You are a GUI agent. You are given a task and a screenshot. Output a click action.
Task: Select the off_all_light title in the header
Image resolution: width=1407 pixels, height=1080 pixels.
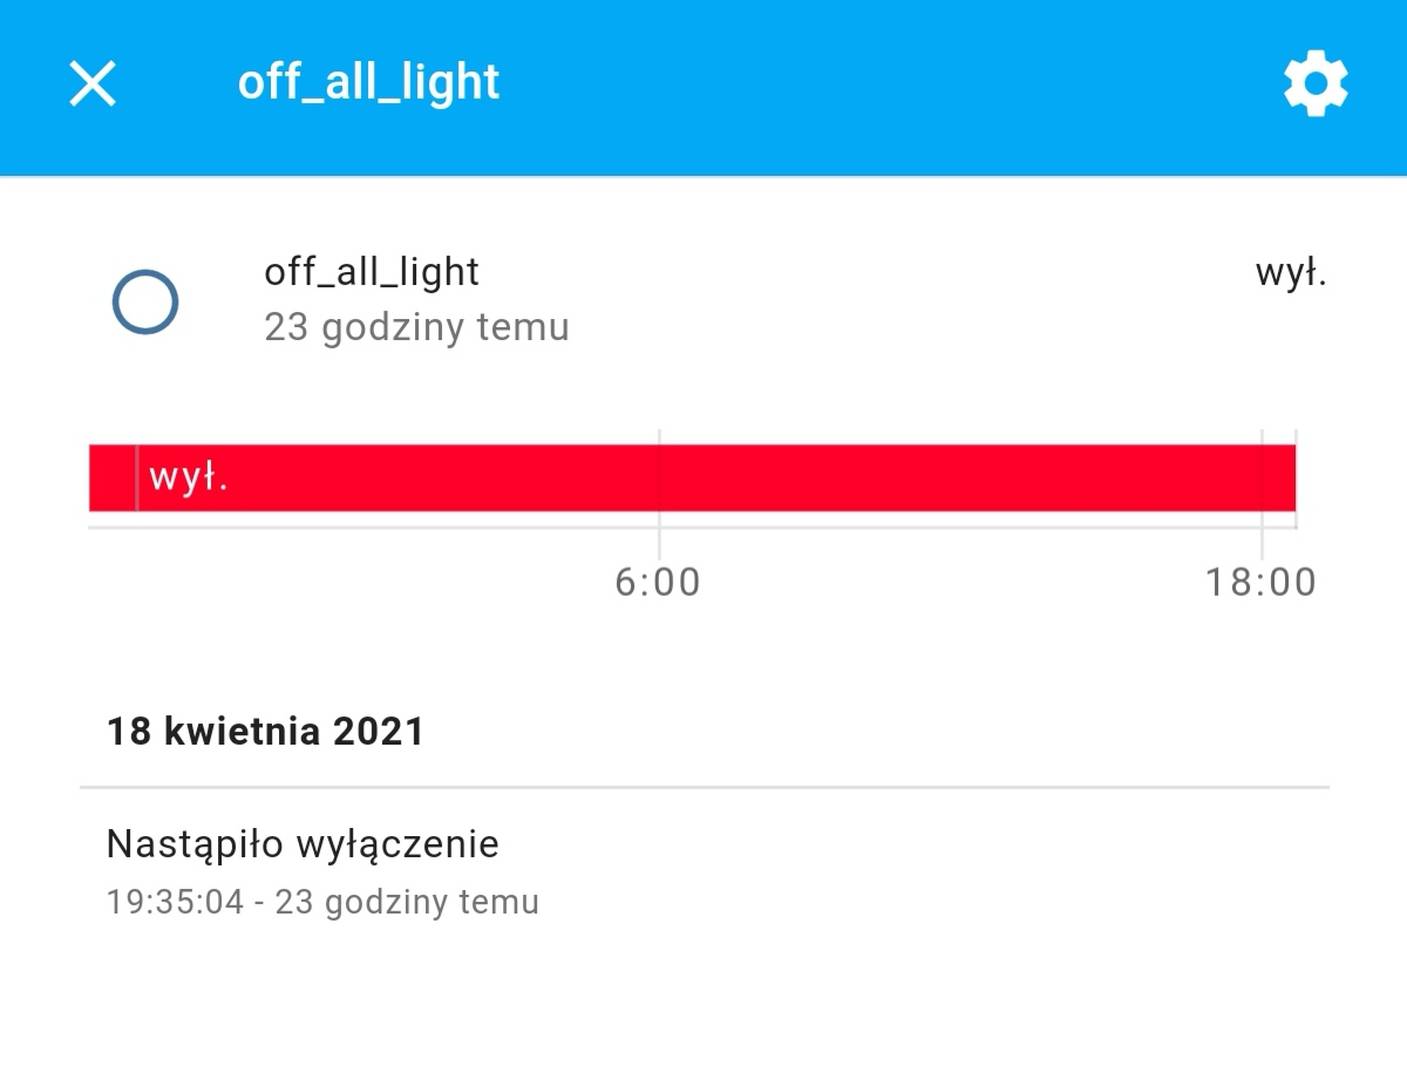[368, 82]
